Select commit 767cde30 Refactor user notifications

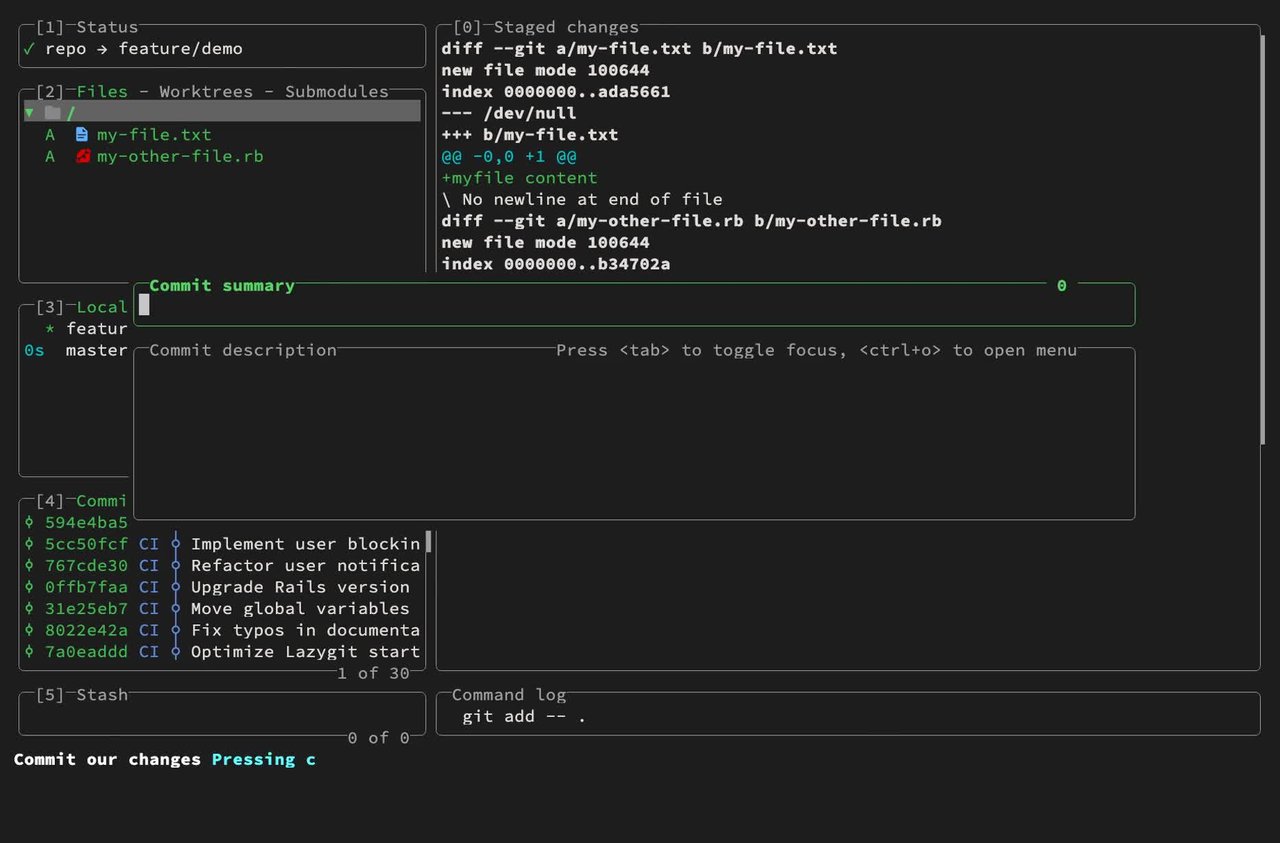click(x=222, y=565)
